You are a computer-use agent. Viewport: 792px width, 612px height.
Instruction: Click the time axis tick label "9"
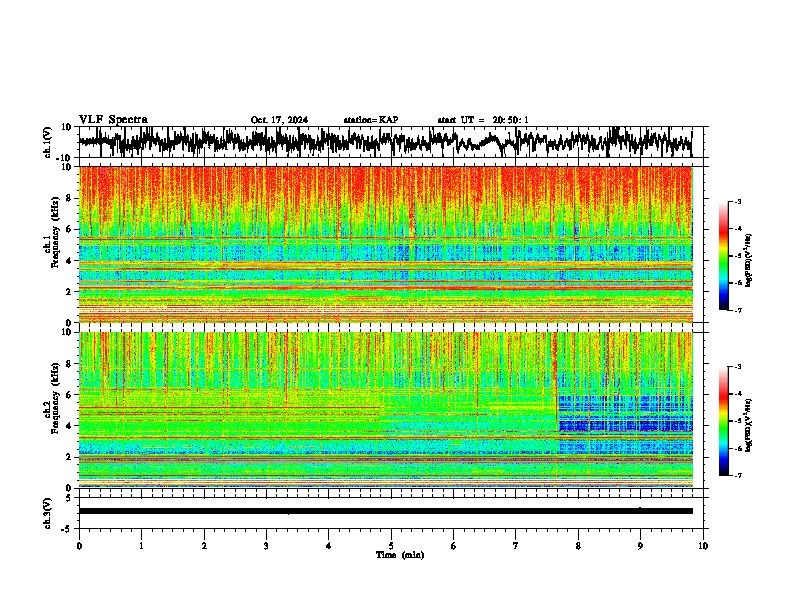tap(640, 546)
